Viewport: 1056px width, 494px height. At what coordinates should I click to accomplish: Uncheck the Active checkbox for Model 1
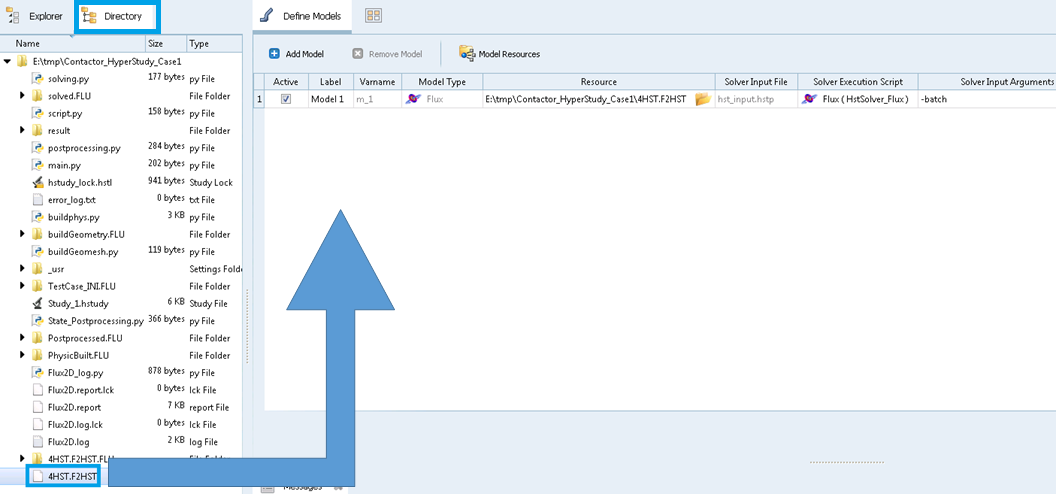click(286, 99)
